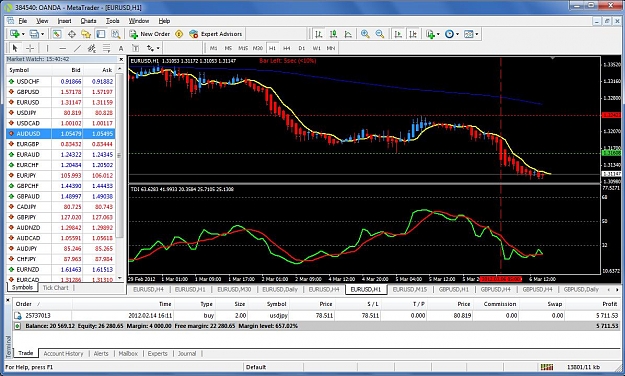
Task: Open the Journal terminal tab
Action: coord(187,353)
